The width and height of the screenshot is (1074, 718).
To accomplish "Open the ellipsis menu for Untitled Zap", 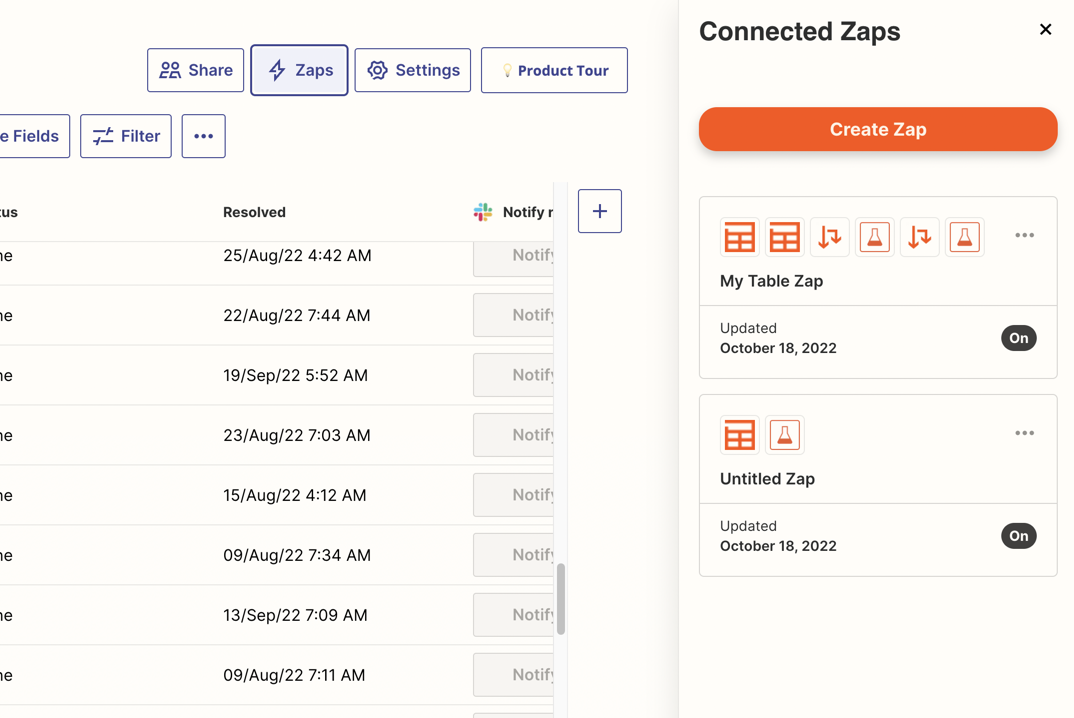I will [1024, 433].
